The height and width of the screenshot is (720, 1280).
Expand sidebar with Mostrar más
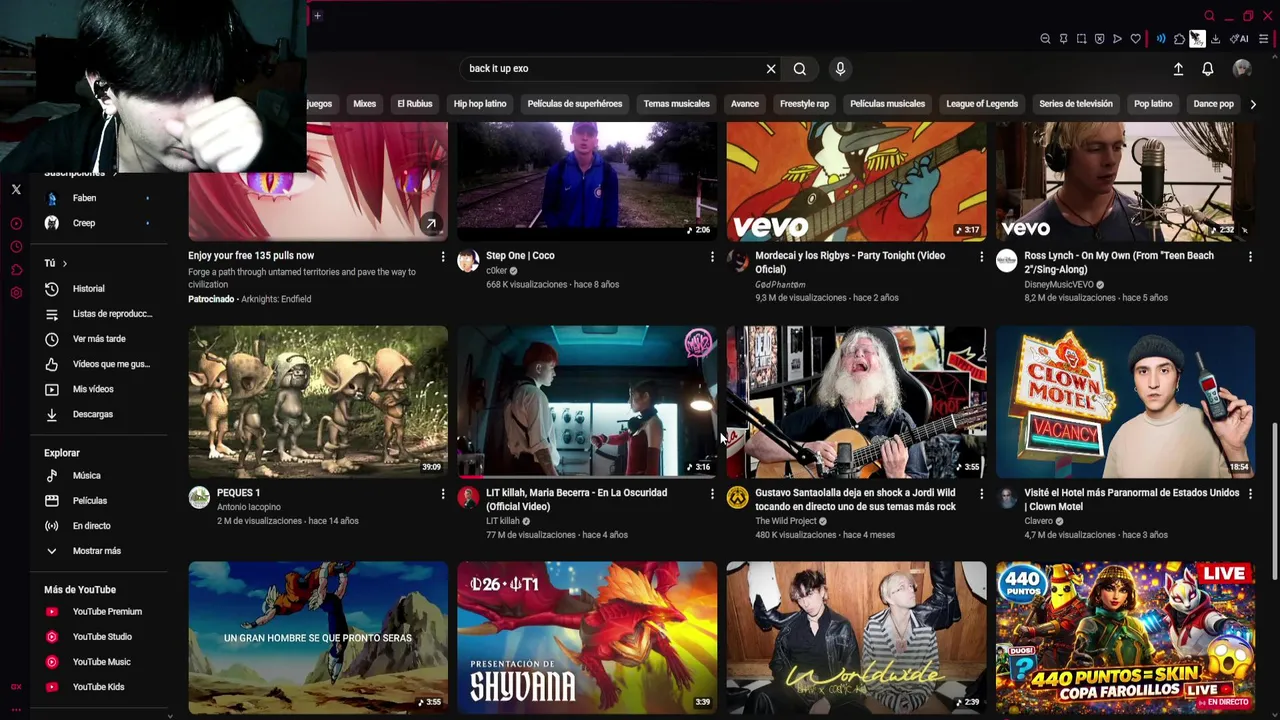(x=97, y=551)
